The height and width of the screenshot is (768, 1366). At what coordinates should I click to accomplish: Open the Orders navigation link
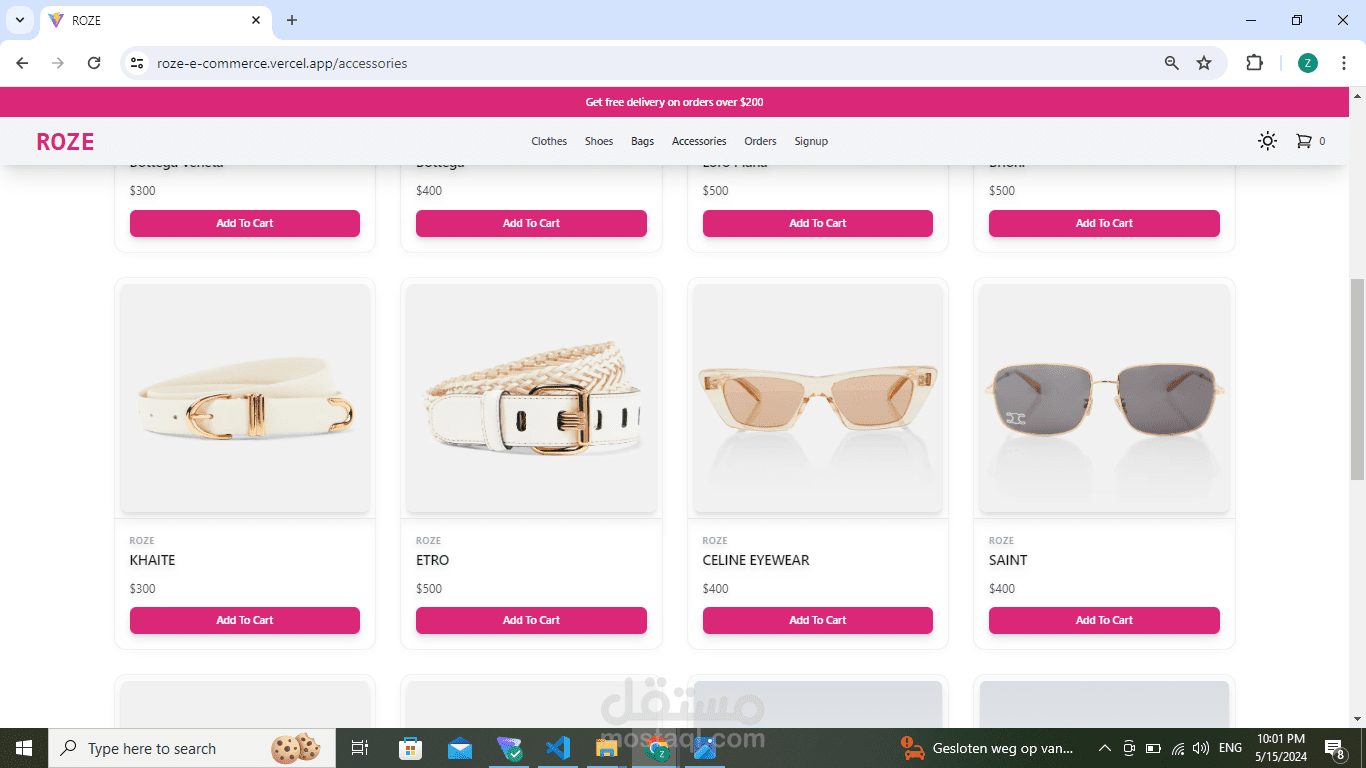760,141
